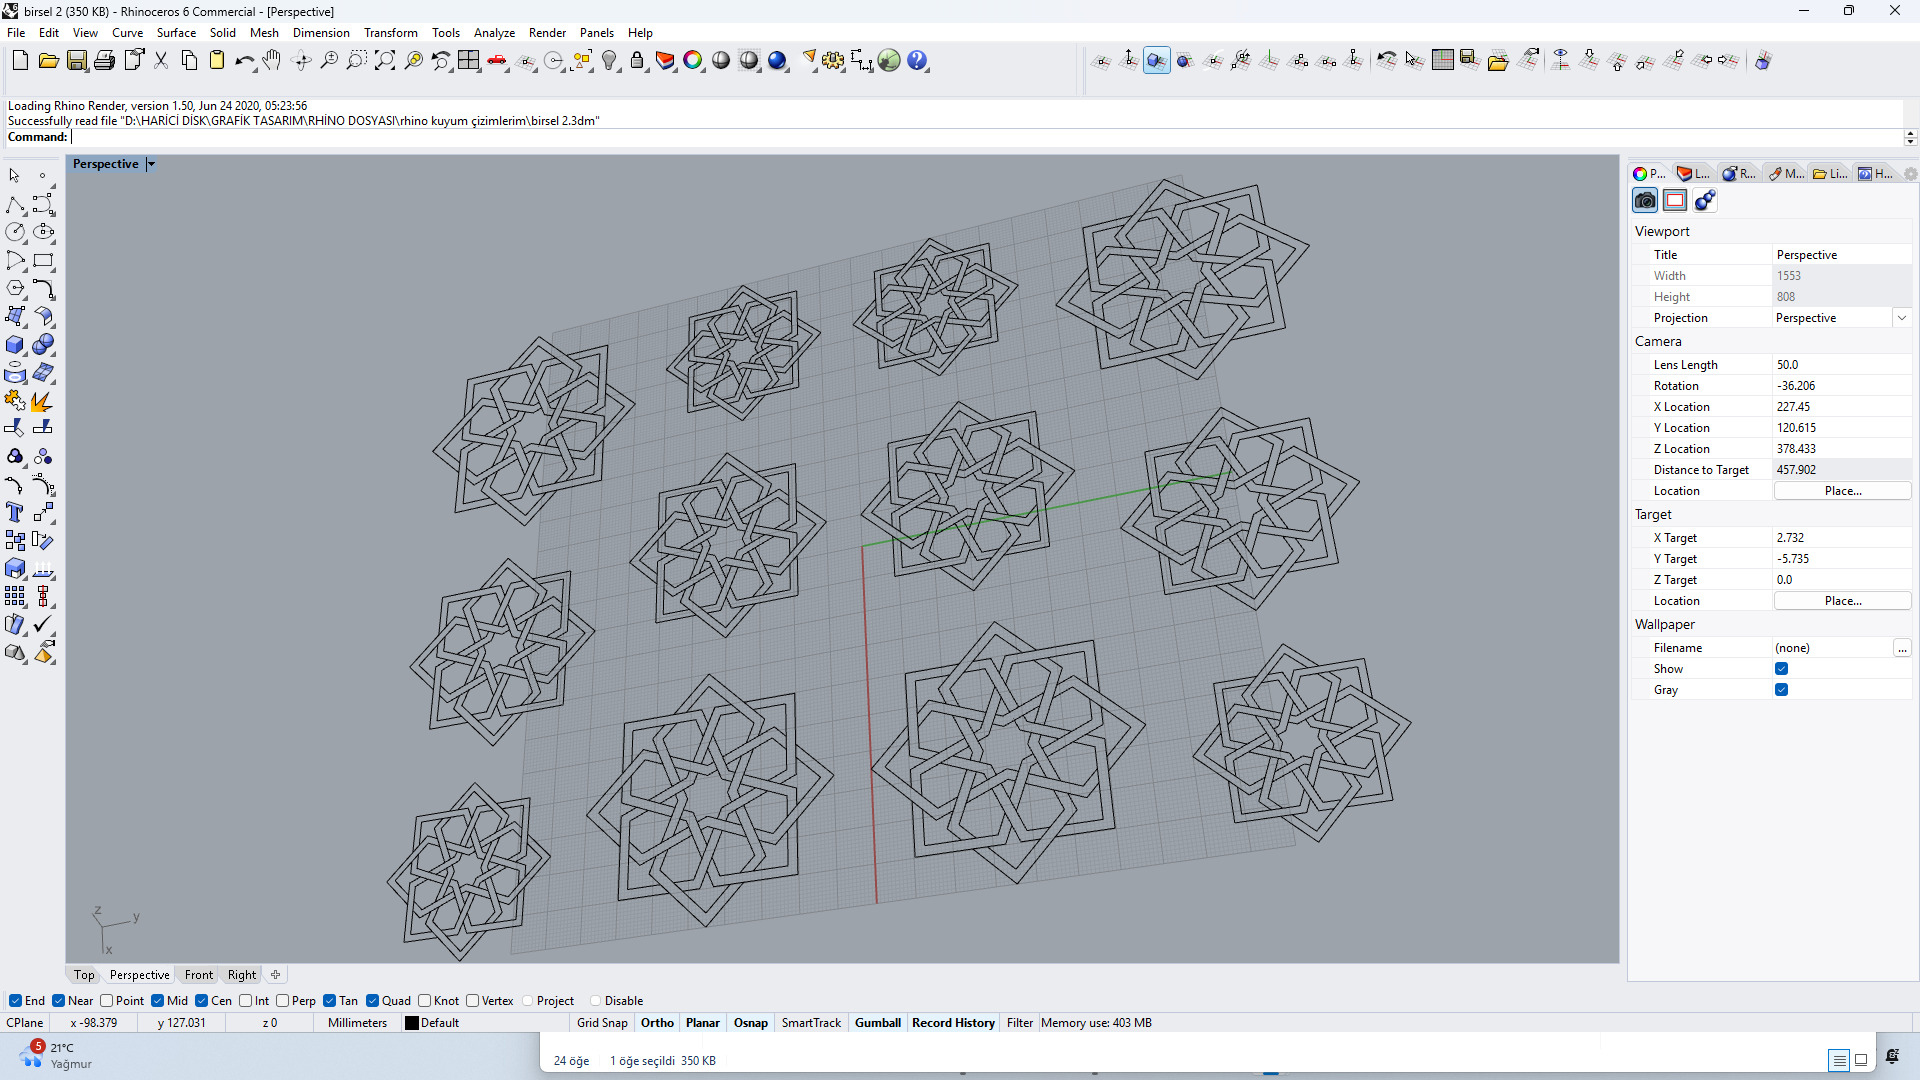Click the New file icon
The height and width of the screenshot is (1080, 1920).
pyautogui.click(x=20, y=61)
